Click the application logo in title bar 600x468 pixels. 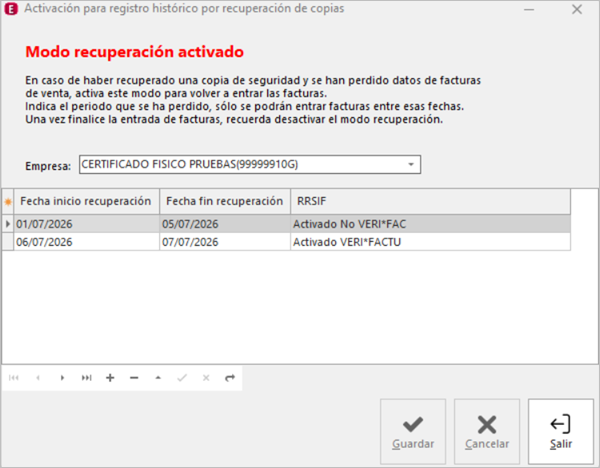click(11, 9)
